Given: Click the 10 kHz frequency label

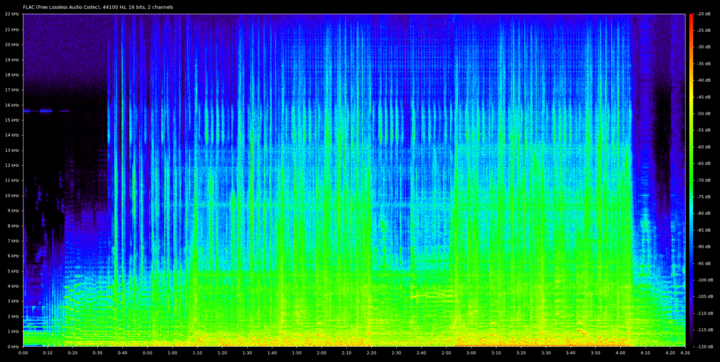Looking at the screenshot, I should click(x=11, y=196).
